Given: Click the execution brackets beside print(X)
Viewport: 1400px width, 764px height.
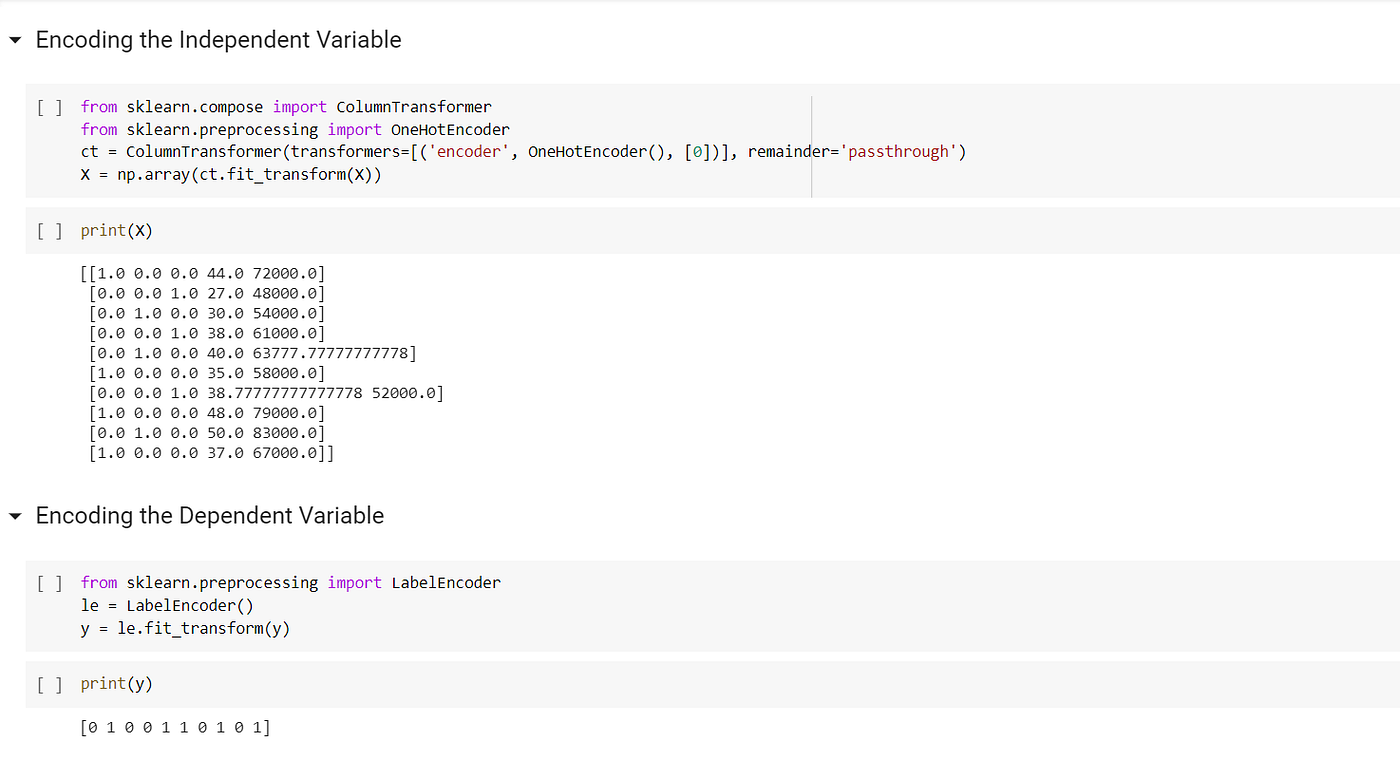Looking at the screenshot, I should tap(49, 230).
